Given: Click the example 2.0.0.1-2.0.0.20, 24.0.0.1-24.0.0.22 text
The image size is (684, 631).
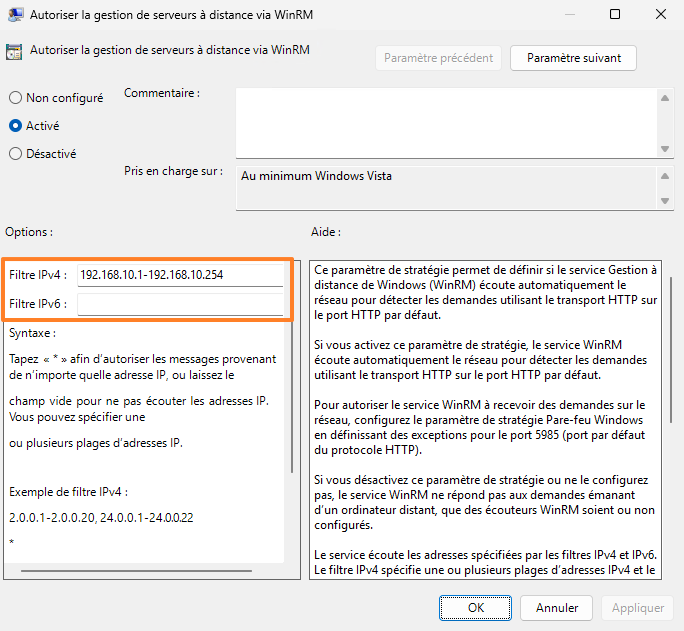Looking at the screenshot, I should point(101,518).
